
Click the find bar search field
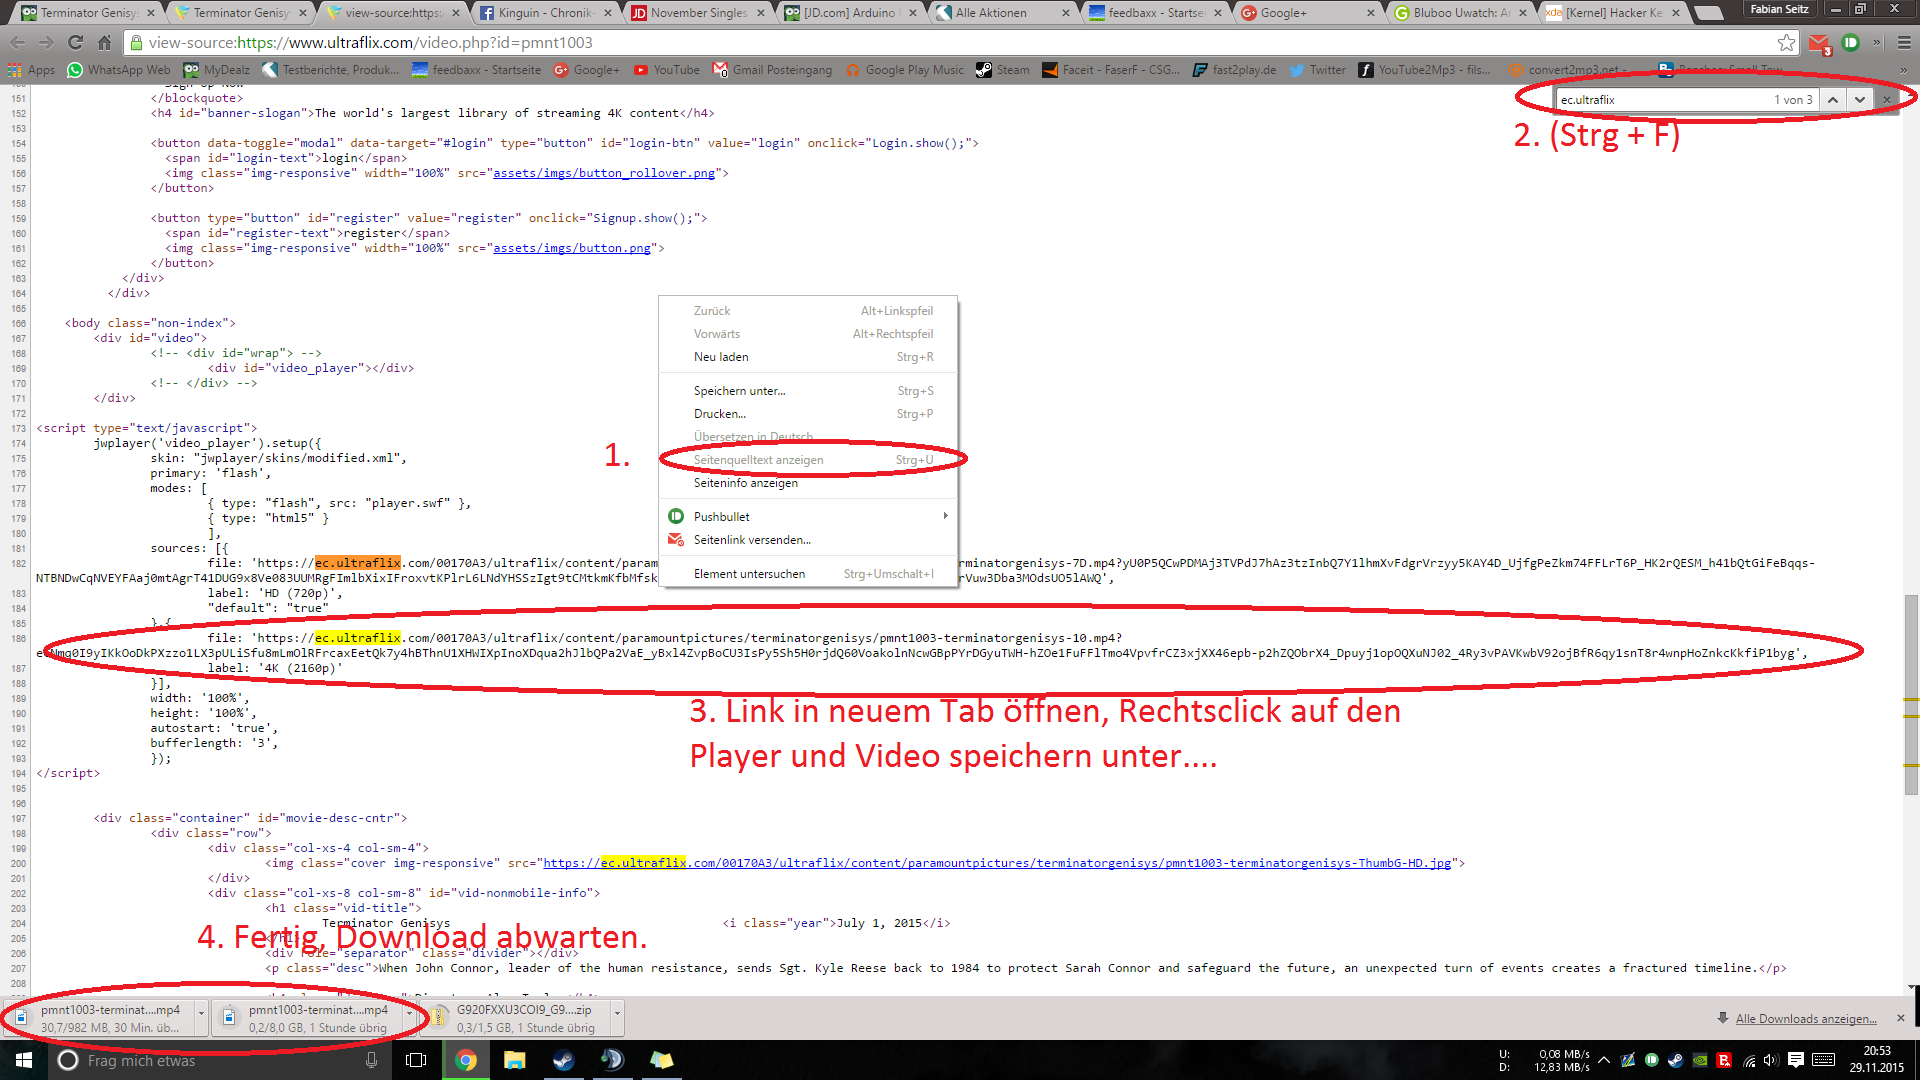[x=1663, y=99]
